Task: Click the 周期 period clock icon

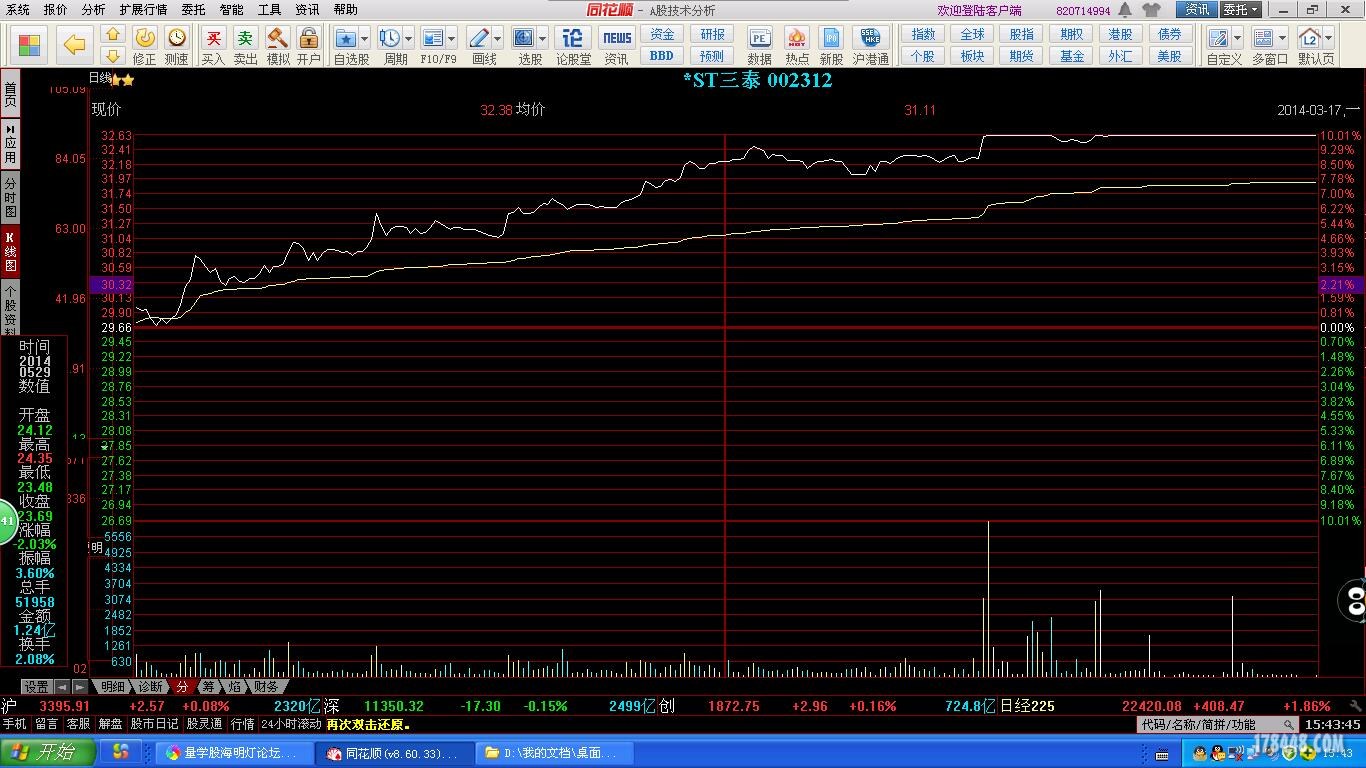Action: (389, 38)
